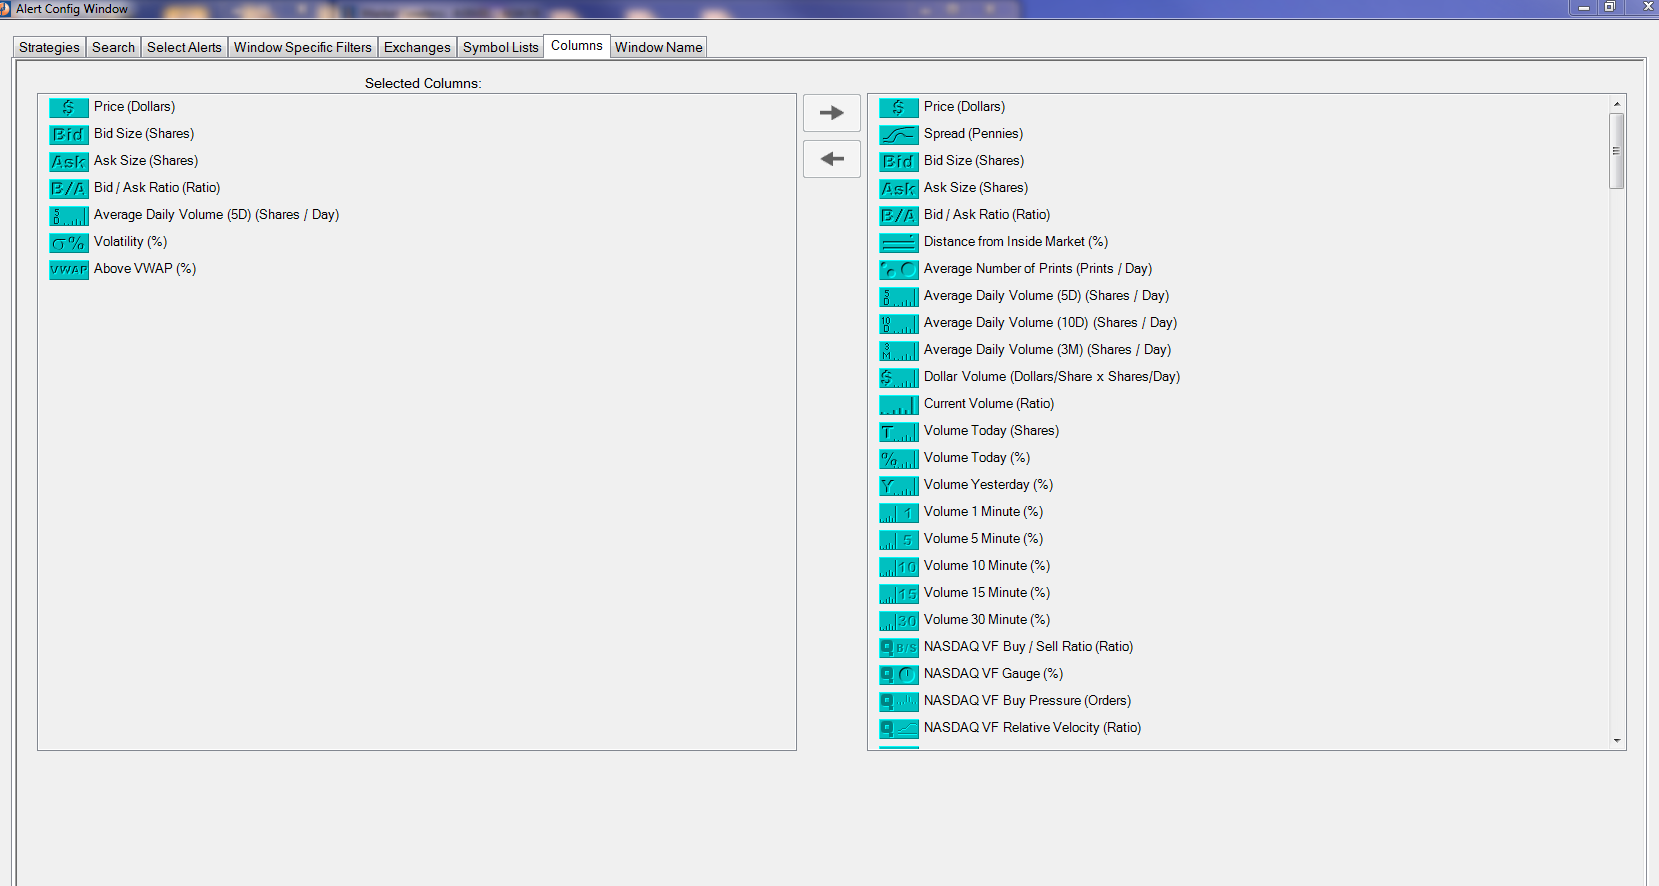Click the Distance from Inside Market icon
Screen dimensions: 1659x886
point(899,242)
